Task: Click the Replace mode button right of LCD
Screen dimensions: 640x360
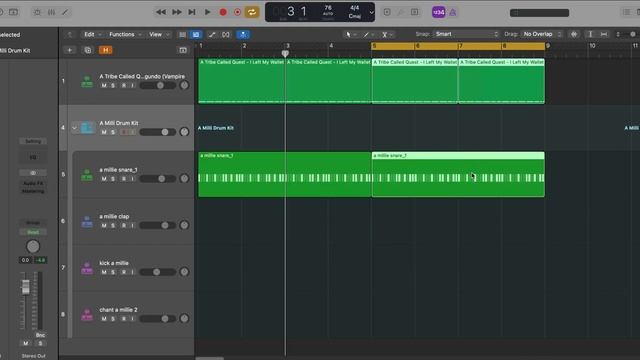Action: pyautogui.click(x=387, y=12)
